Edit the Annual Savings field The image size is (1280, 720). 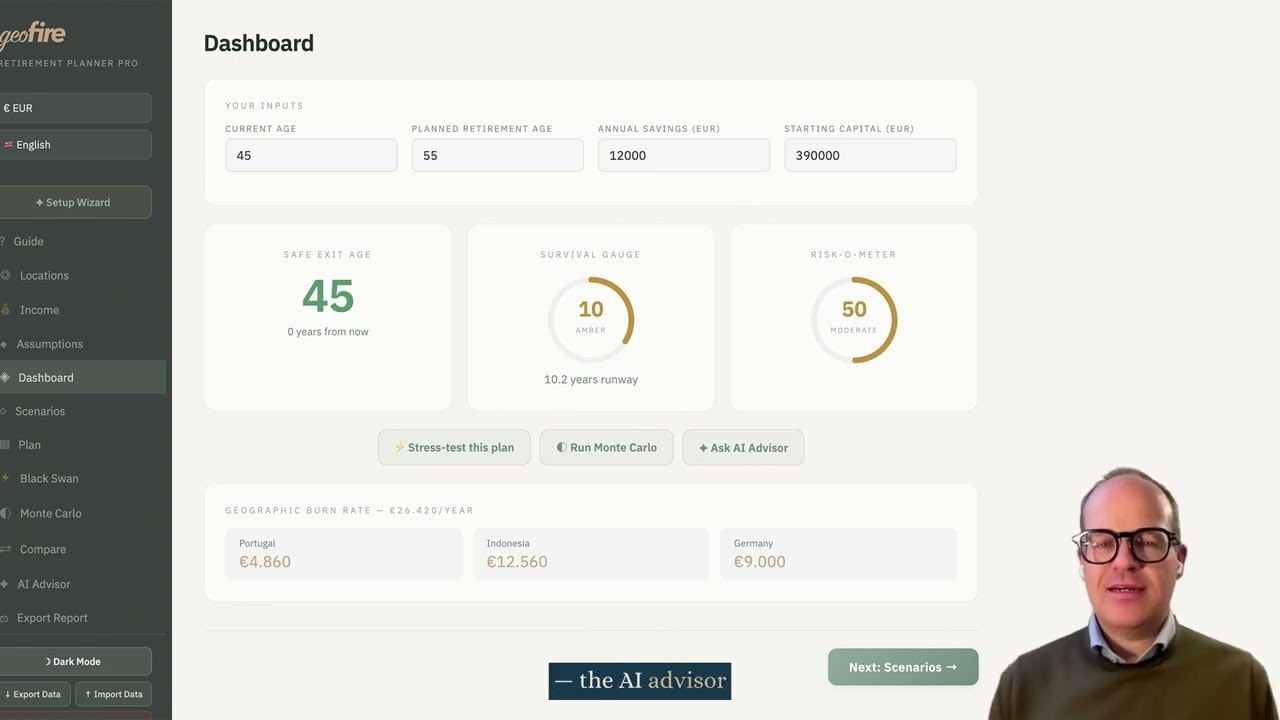tap(684, 155)
